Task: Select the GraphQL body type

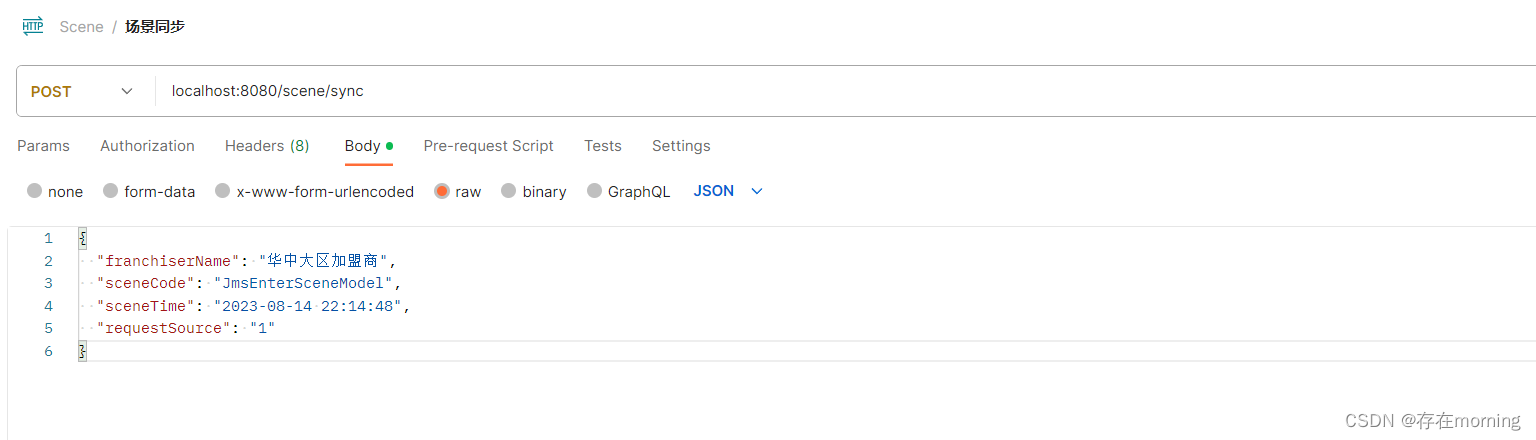Action: [x=595, y=191]
